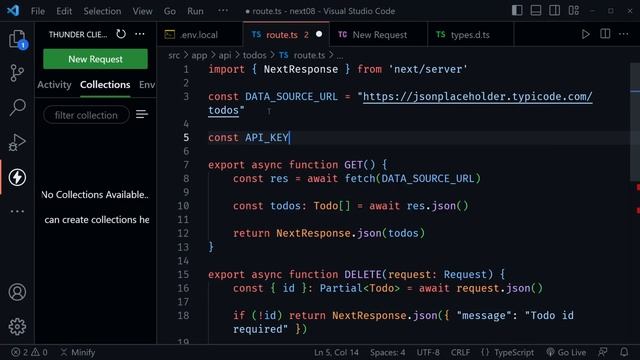Open Thunder Client panel more actions
Image resolution: width=640 pixels, height=360 pixels.
click(x=140, y=34)
